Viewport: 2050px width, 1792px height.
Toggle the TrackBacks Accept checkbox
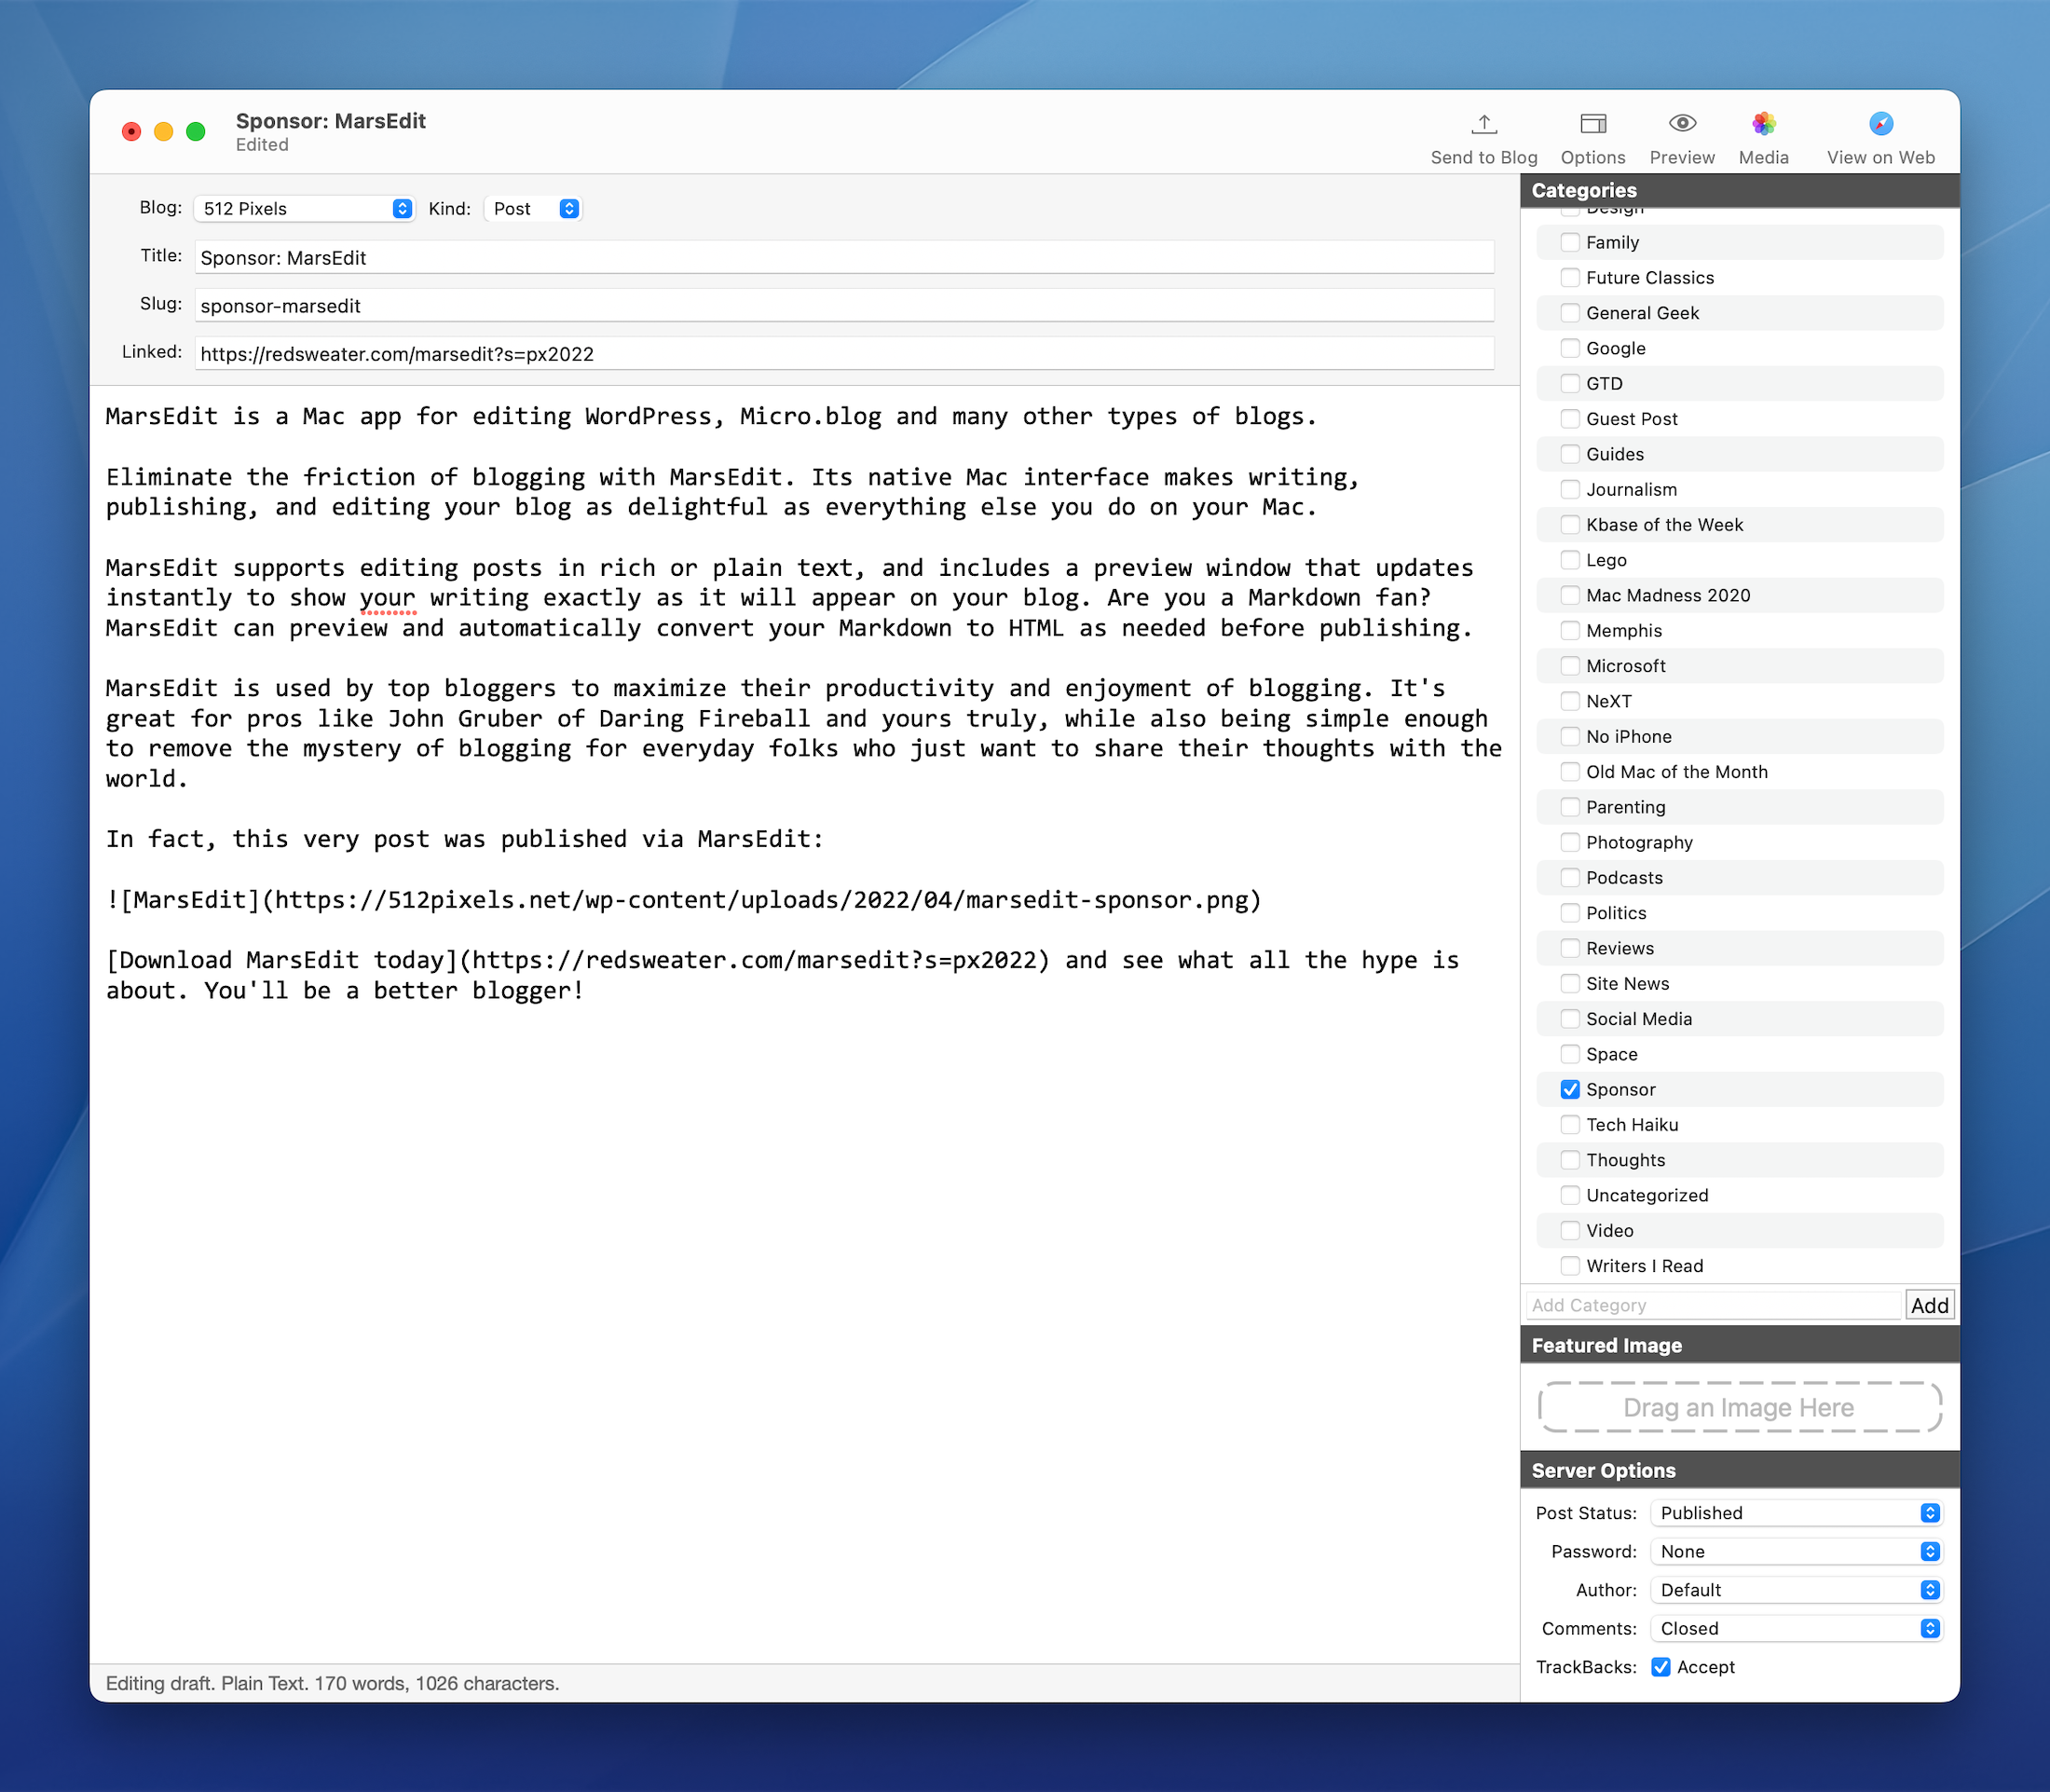pos(1661,1667)
